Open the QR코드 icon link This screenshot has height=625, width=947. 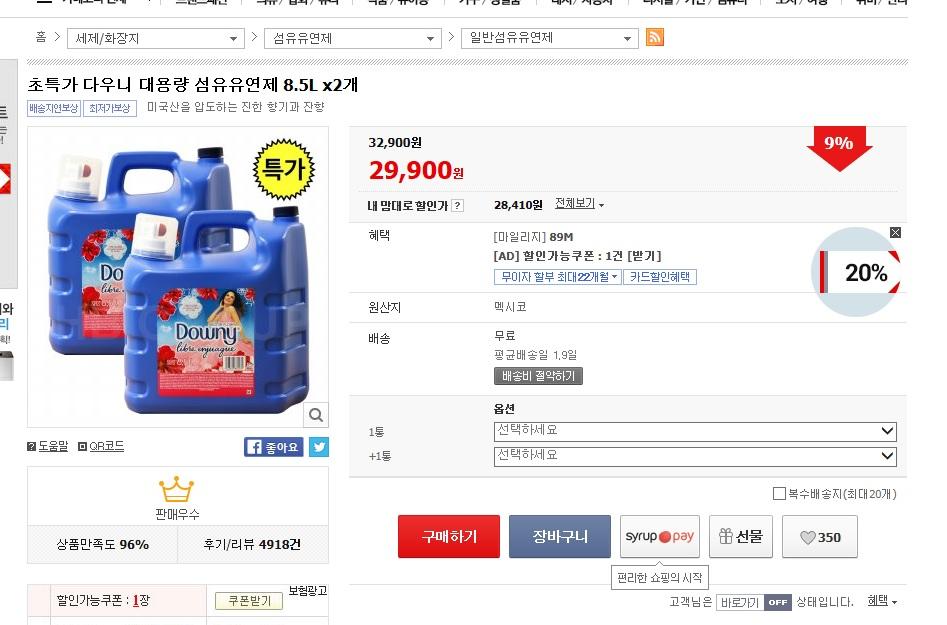click(82, 446)
